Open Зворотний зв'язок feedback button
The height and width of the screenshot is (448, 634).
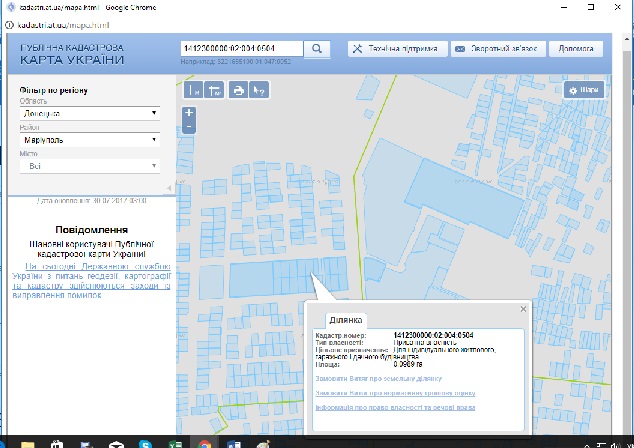pos(498,49)
